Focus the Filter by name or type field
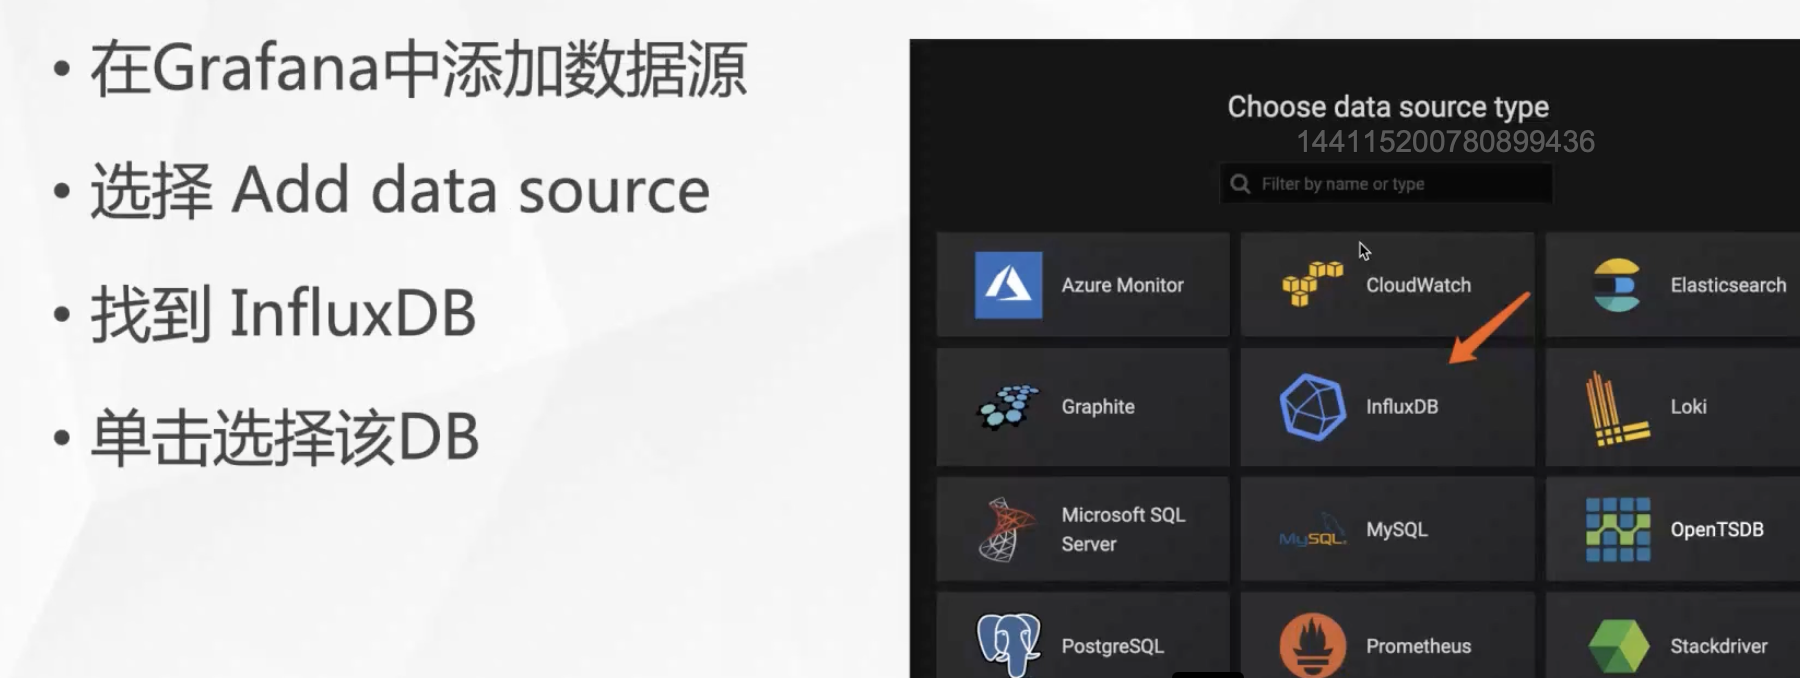Viewport: 1800px width, 678px height. click(1386, 184)
